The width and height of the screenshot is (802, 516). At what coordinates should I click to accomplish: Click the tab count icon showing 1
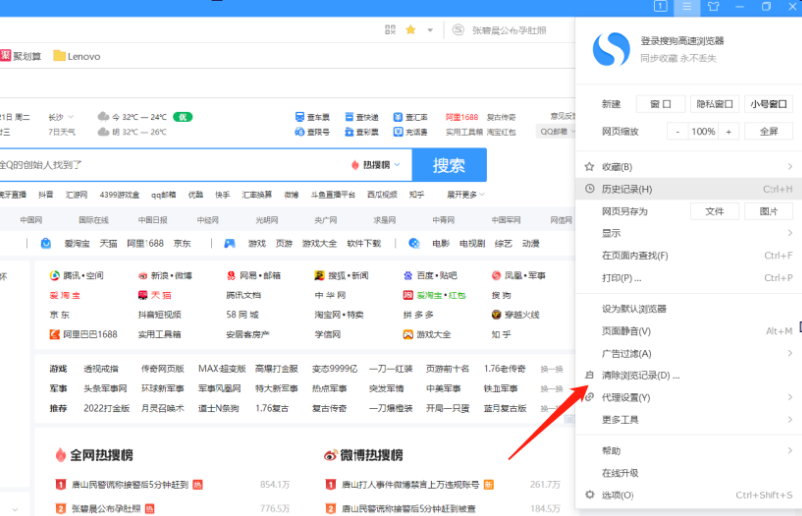[x=660, y=7]
